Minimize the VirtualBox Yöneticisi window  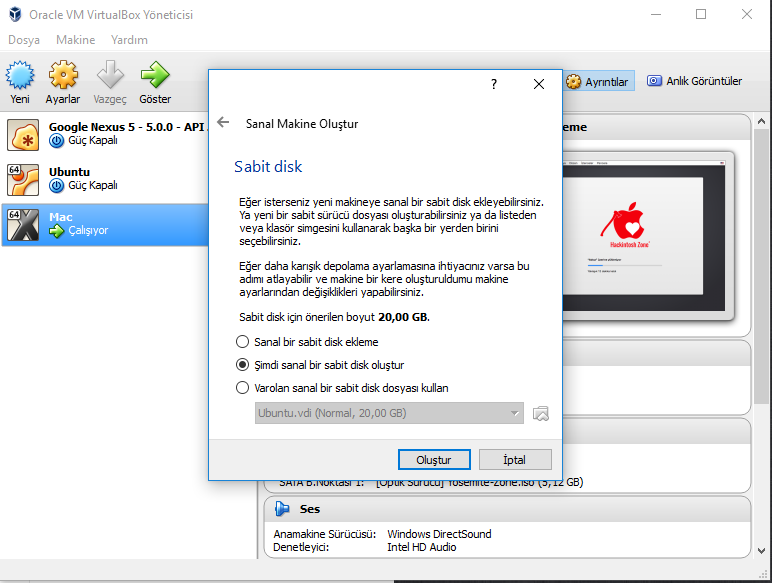tap(656, 14)
